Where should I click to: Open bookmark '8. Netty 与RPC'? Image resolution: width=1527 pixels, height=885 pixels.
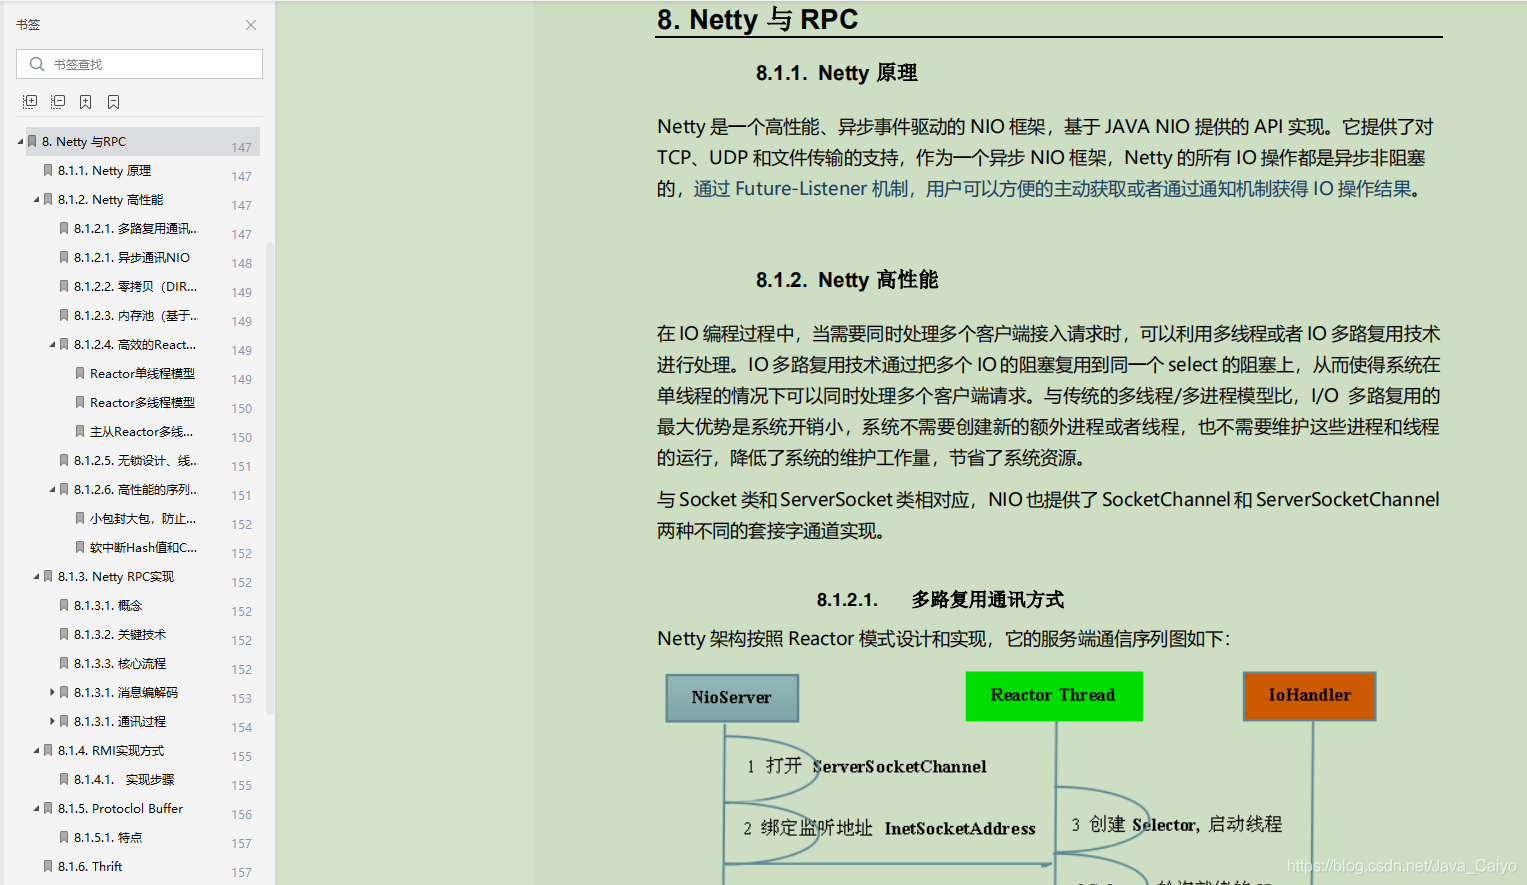84,142
